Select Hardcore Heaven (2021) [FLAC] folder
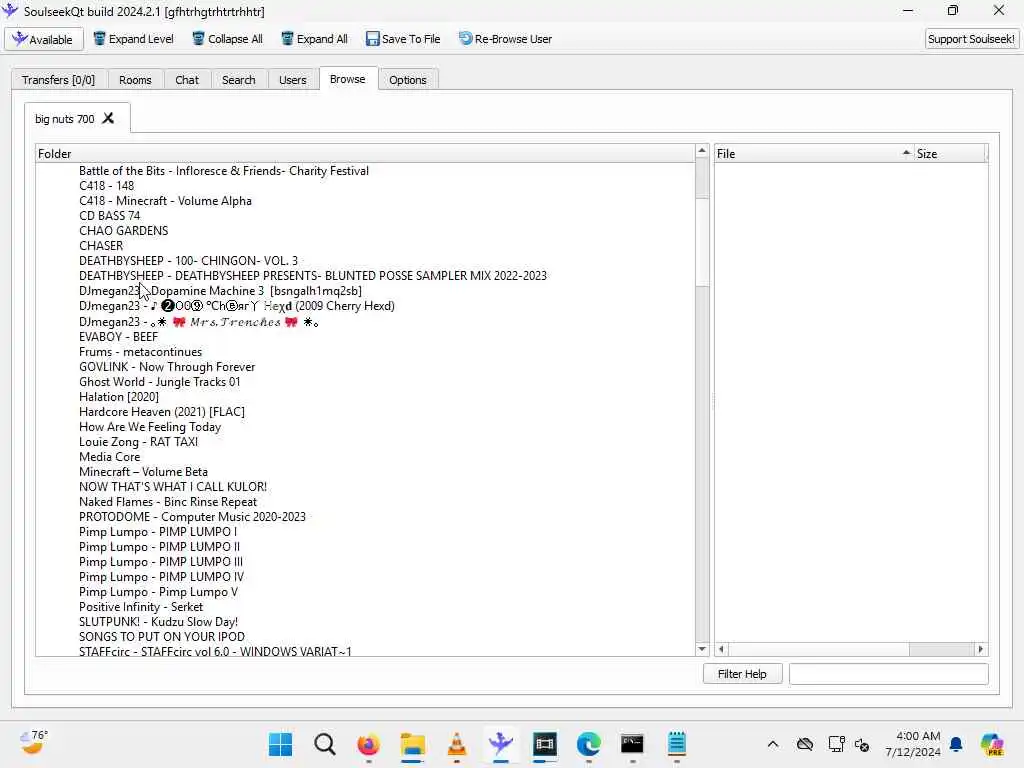The image size is (1024, 768). point(162,411)
